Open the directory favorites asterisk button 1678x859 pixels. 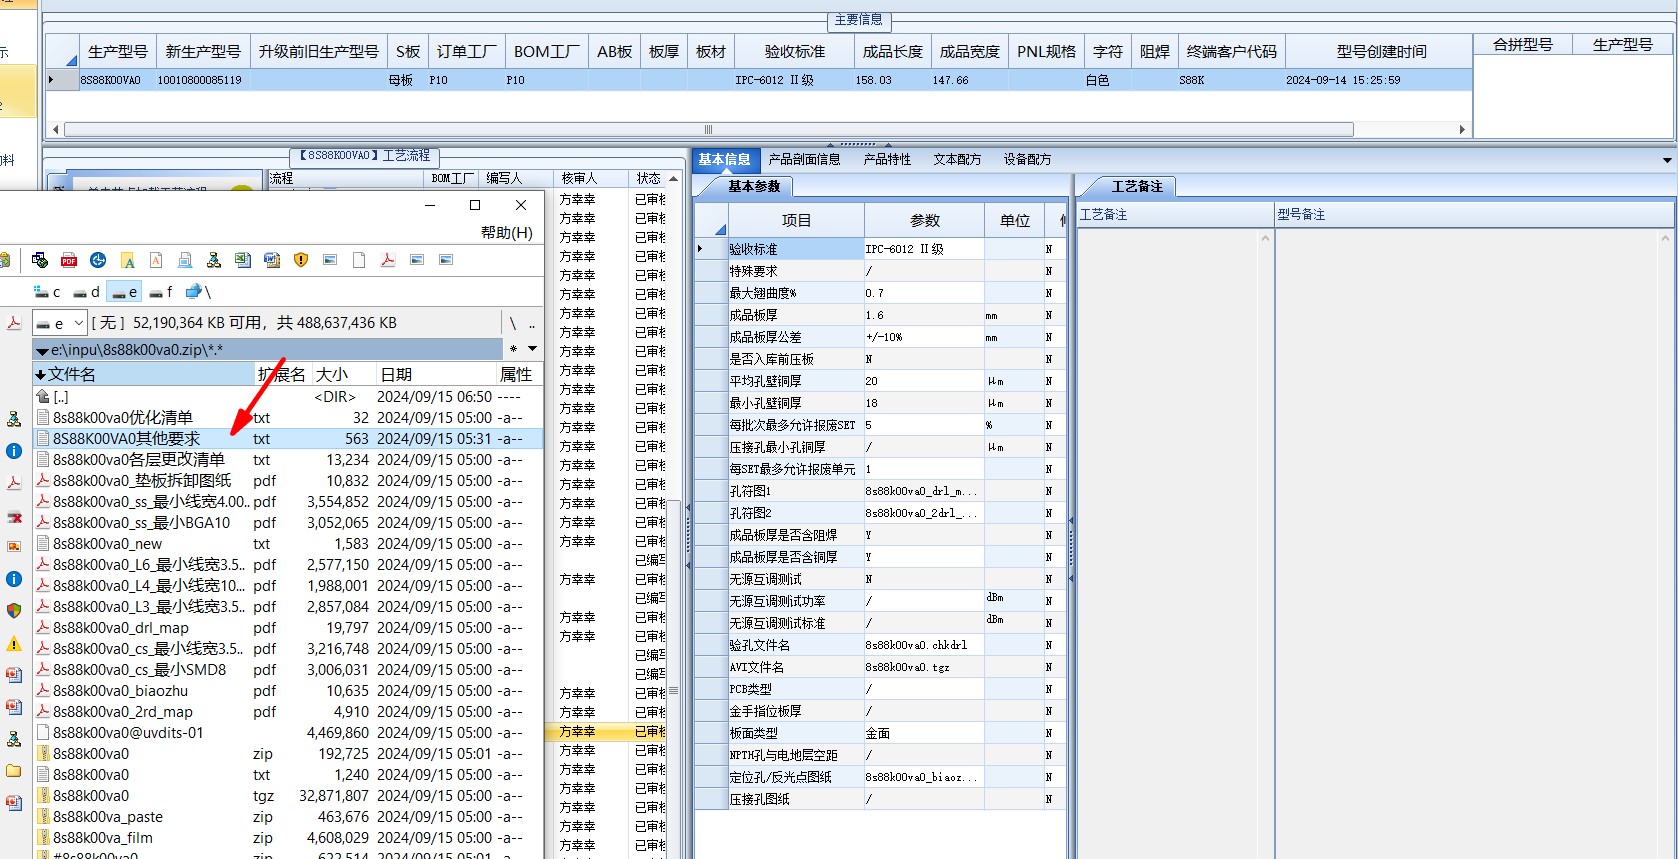(x=514, y=350)
